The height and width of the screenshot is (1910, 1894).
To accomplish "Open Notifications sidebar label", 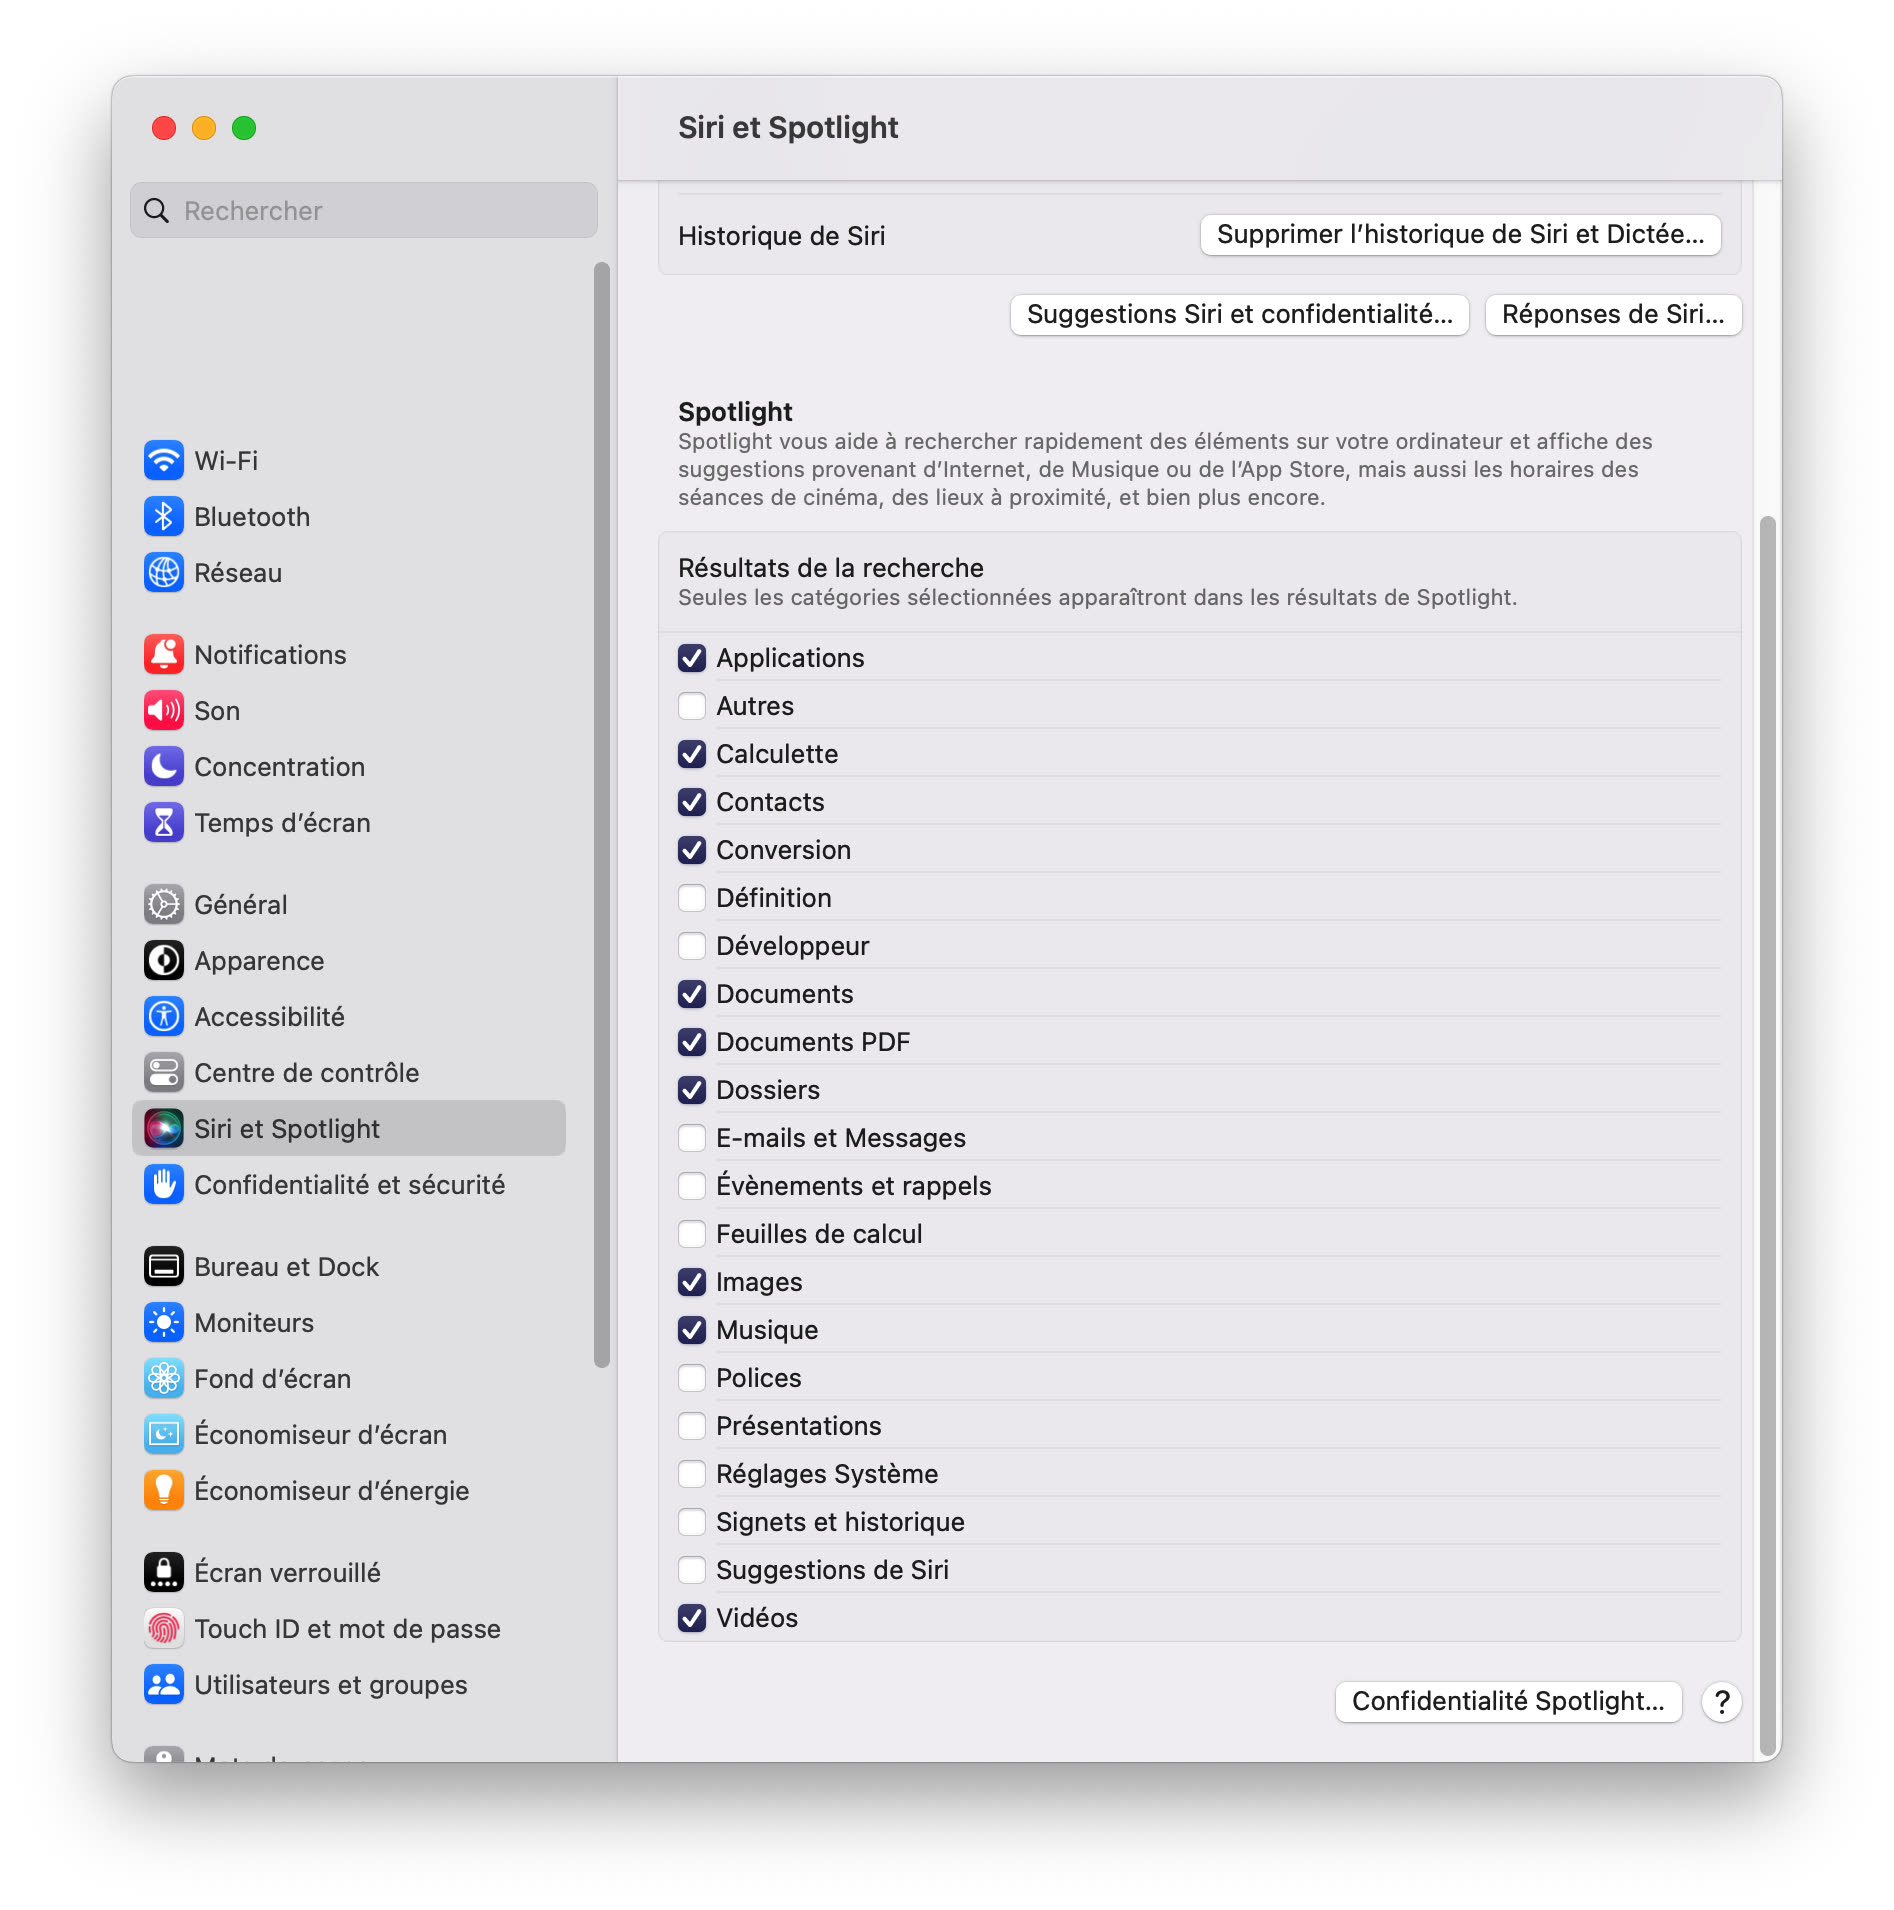I will click(270, 654).
